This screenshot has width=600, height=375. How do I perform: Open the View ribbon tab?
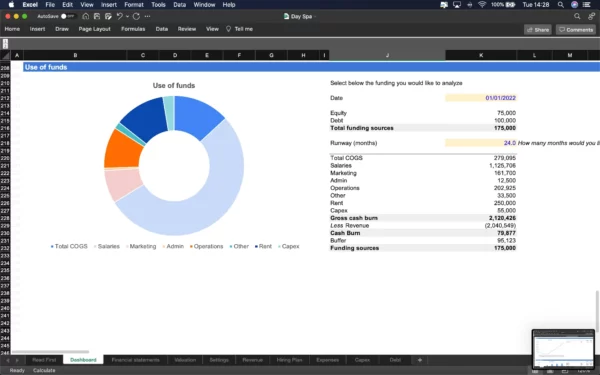pyautogui.click(x=212, y=29)
